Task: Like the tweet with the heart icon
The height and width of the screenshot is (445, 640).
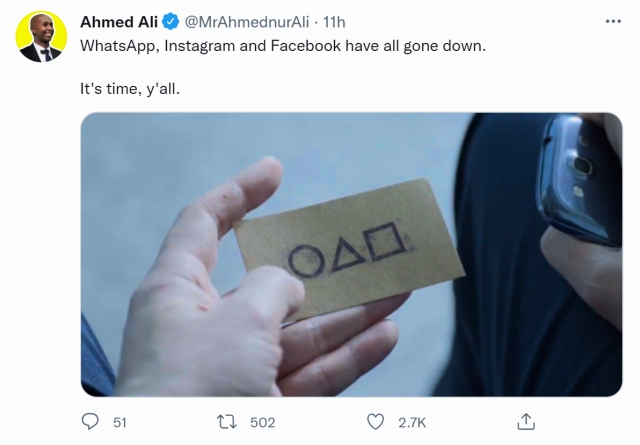Action: (x=376, y=422)
